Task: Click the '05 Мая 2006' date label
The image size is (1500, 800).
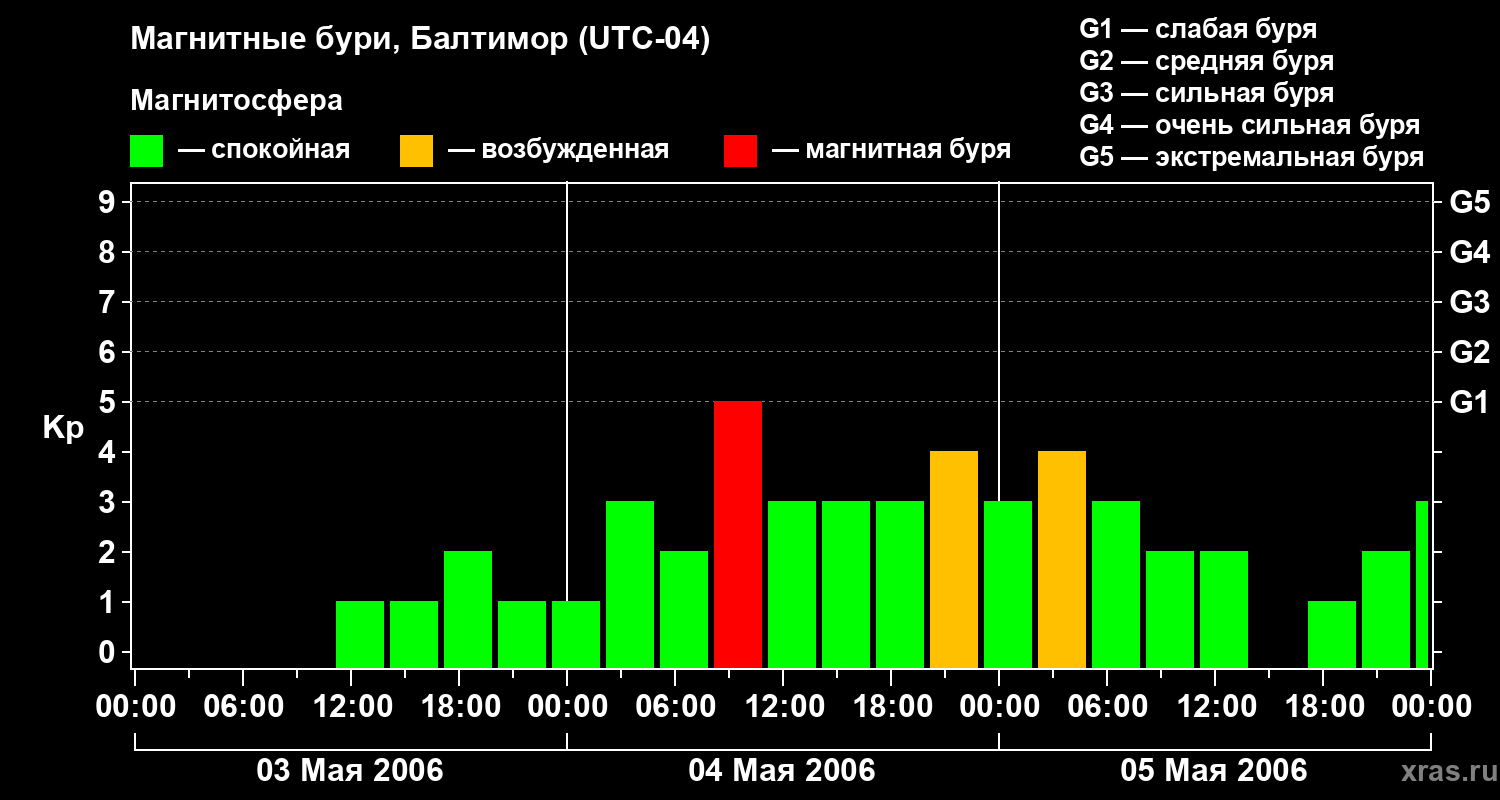Action: [x=1214, y=771]
